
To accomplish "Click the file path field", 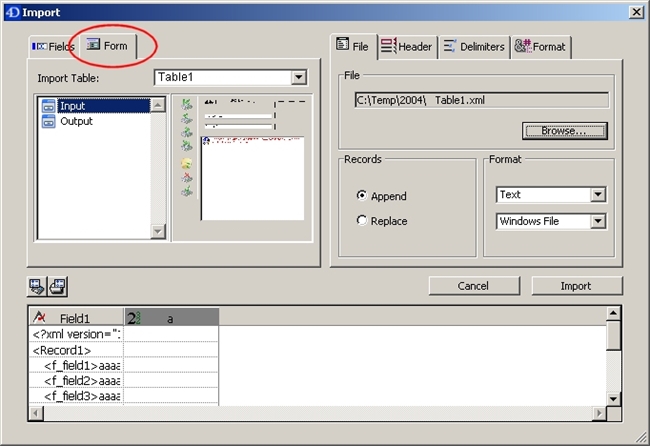I will [481, 100].
